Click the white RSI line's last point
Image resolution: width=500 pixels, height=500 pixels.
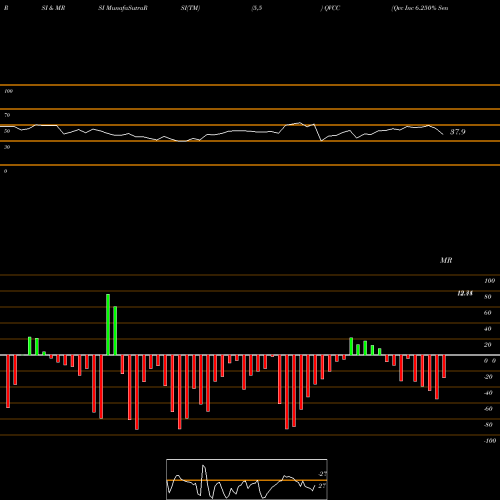click(x=443, y=134)
